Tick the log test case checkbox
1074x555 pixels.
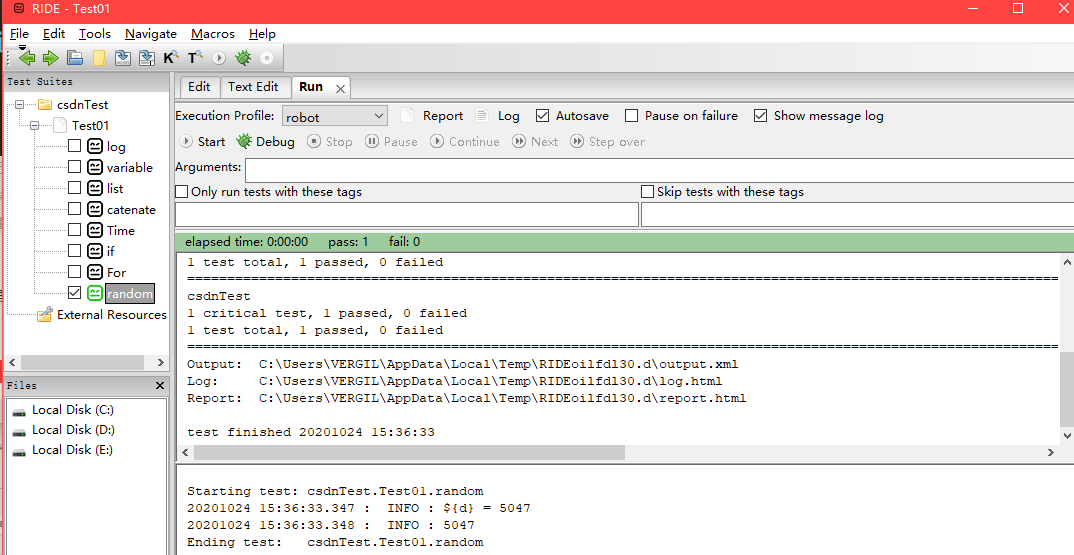coord(75,146)
